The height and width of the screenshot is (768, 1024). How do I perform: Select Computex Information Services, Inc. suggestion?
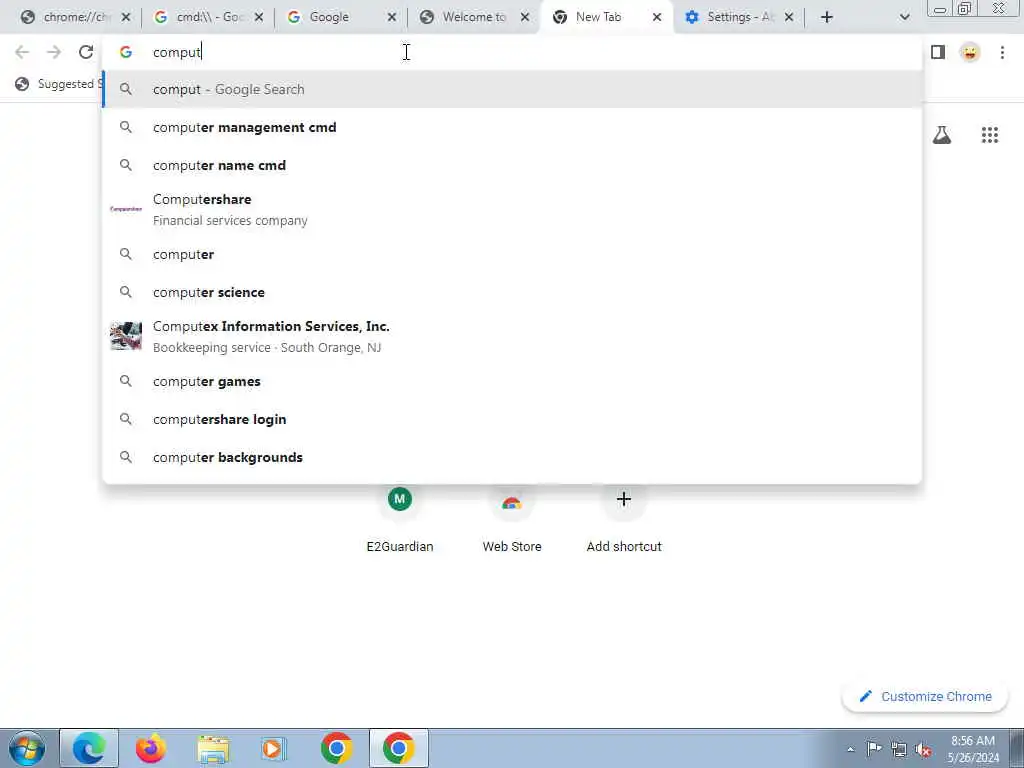pyautogui.click(x=512, y=336)
